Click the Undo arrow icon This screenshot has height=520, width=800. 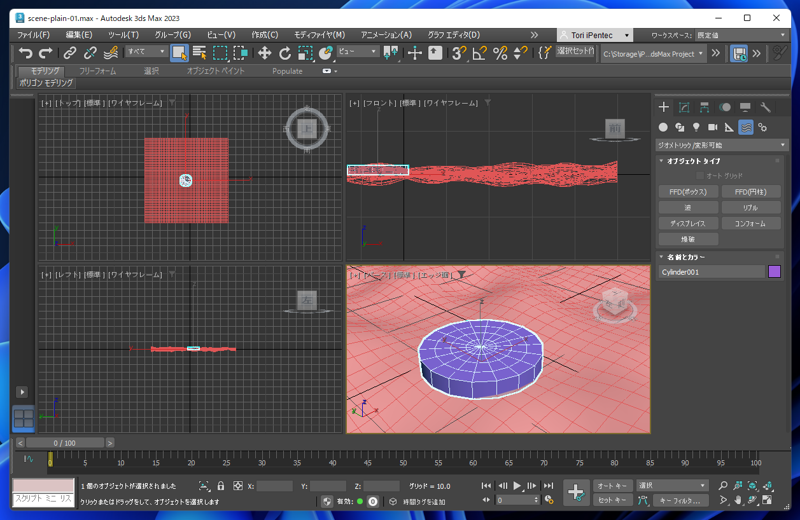(x=25, y=53)
